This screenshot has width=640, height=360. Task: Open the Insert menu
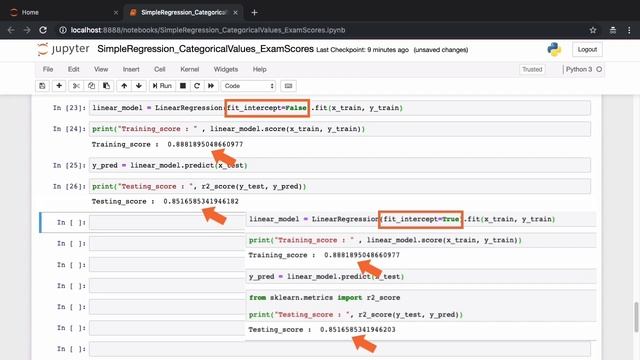click(x=131, y=69)
